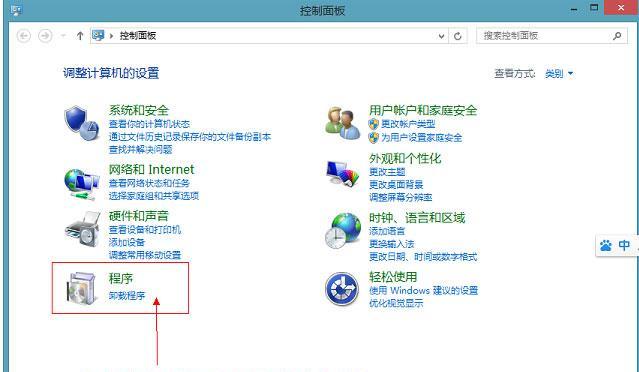Expand the breadcrumb chevron before 控制面板

click(111, 36)
